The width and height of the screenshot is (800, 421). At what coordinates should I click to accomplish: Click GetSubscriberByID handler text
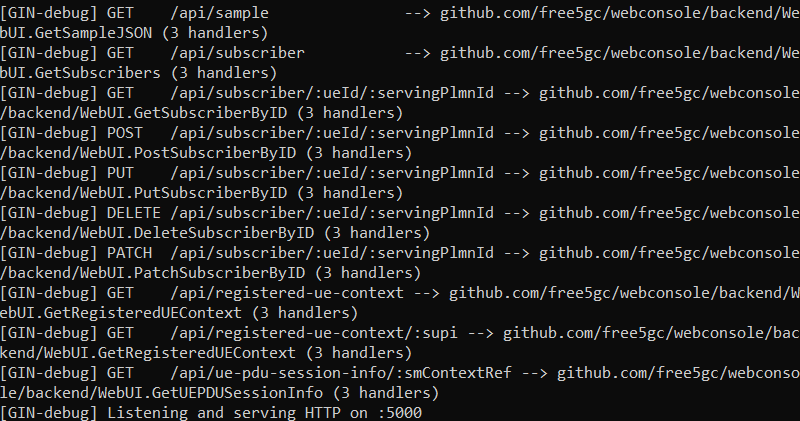point(210,113)
